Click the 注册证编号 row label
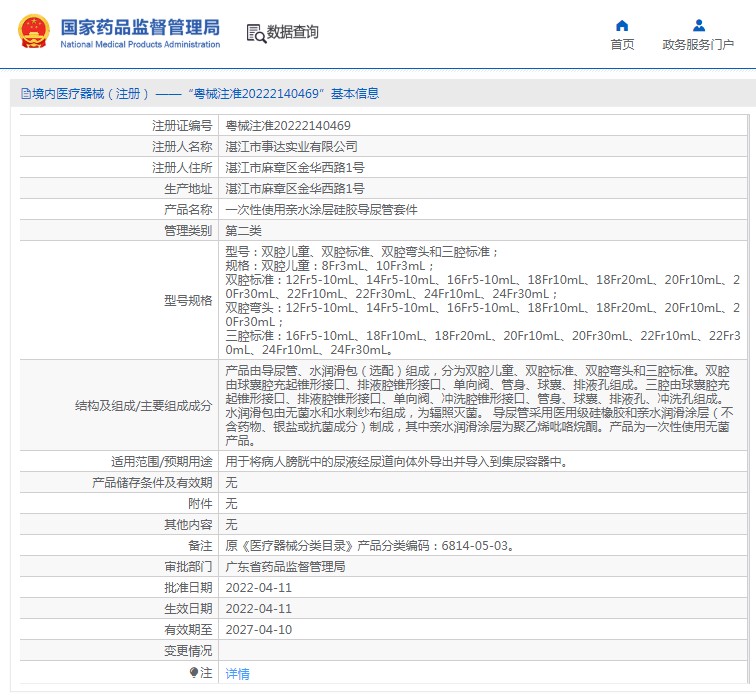 (182, 126)
